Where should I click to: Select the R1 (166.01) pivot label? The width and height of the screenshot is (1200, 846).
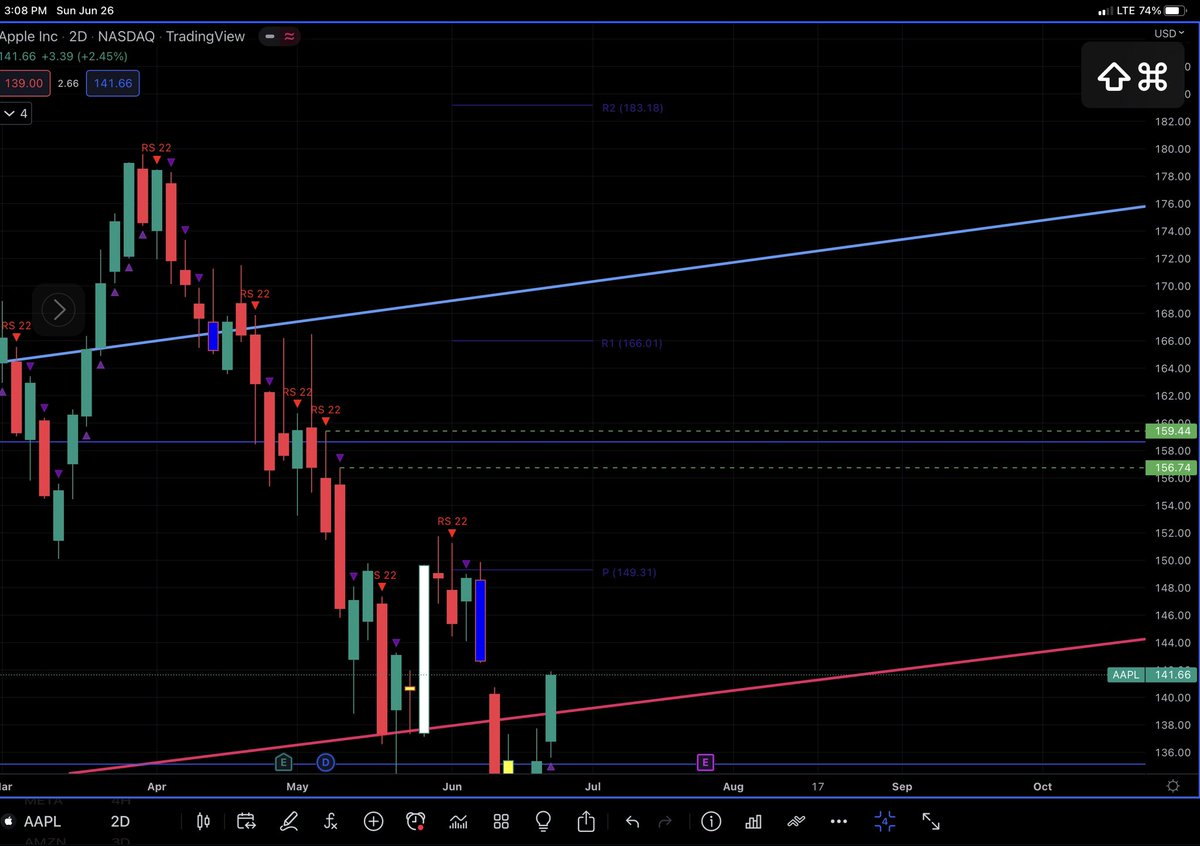(631, 343)
